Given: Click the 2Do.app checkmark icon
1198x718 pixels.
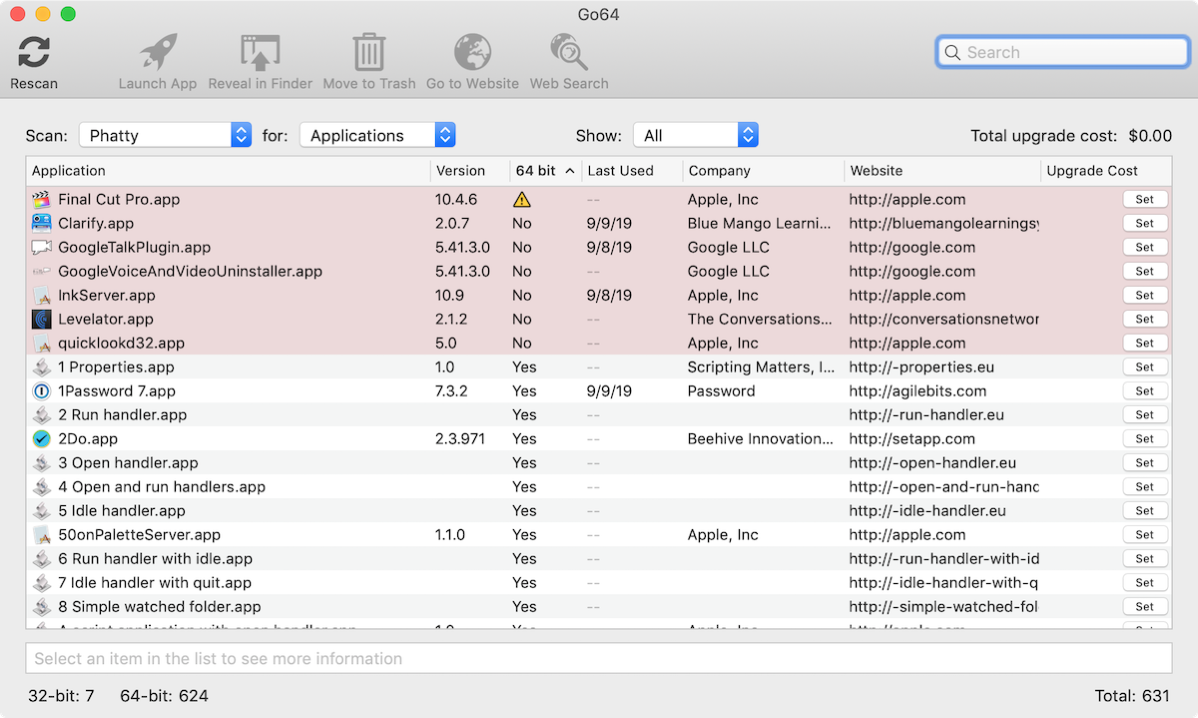Looking at the screenshot, I should point(41,439).
